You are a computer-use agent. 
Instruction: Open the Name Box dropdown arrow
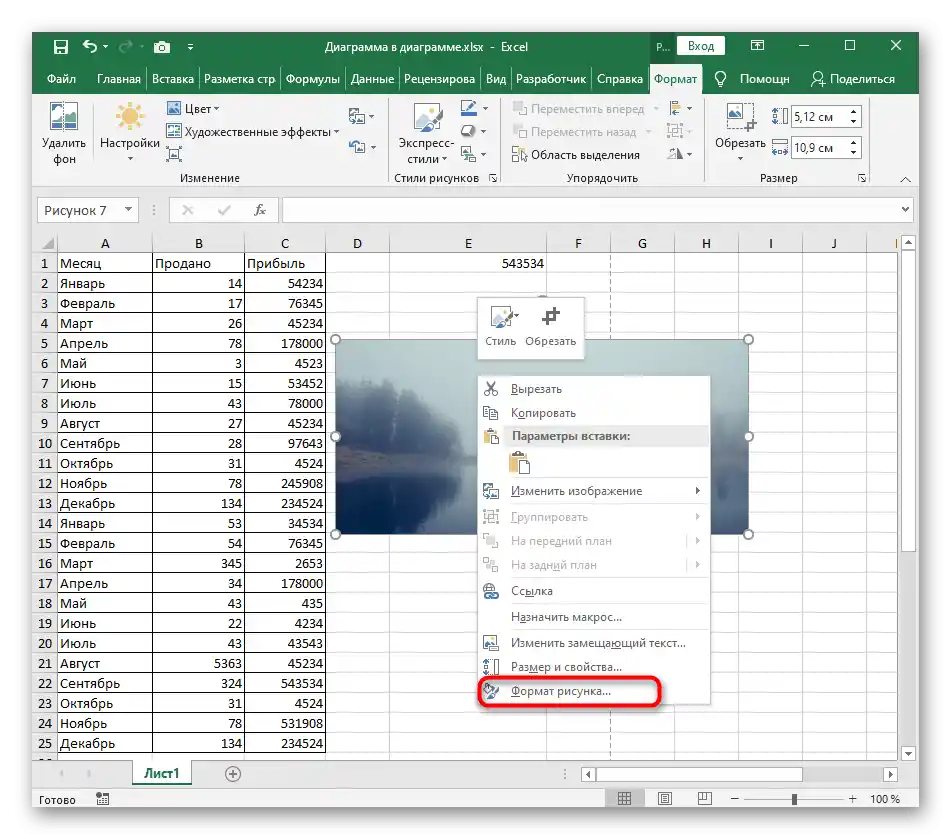point(128,210)
